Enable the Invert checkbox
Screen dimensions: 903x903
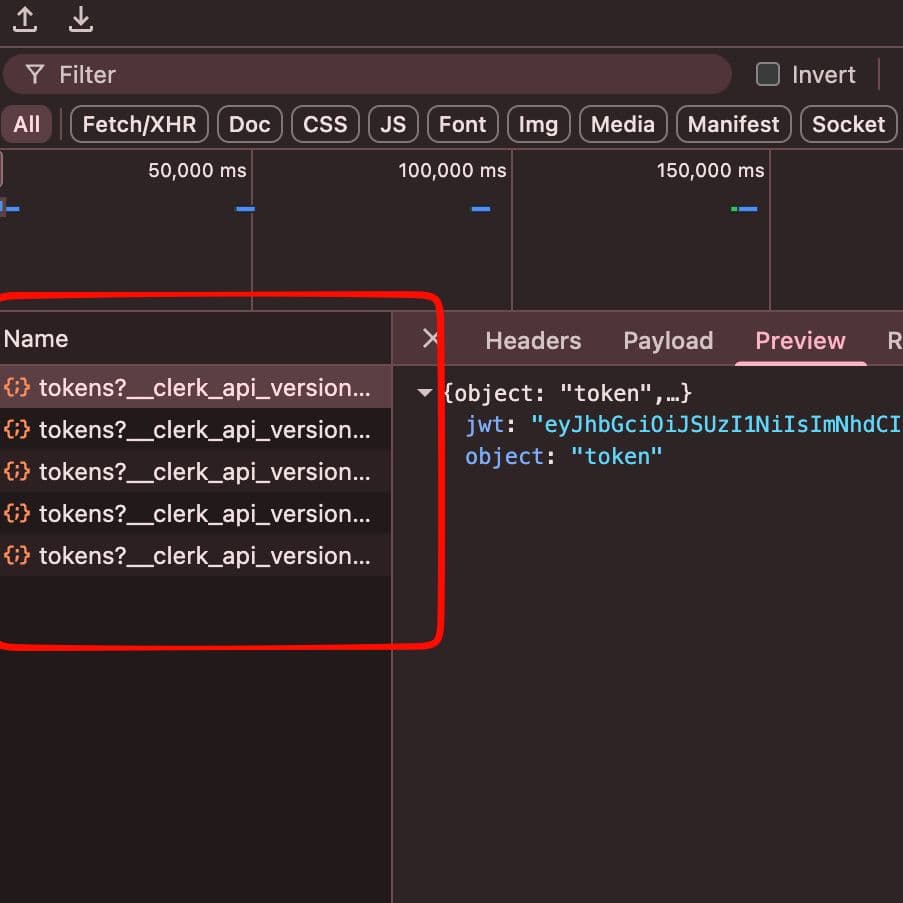(768, 74)
